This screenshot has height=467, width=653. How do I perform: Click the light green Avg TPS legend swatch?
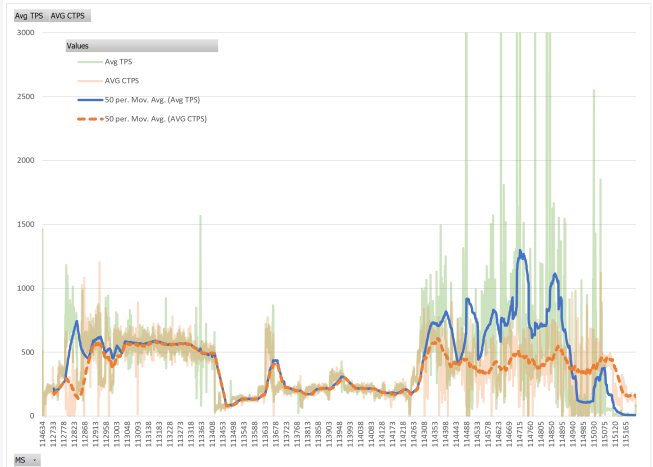90,62
